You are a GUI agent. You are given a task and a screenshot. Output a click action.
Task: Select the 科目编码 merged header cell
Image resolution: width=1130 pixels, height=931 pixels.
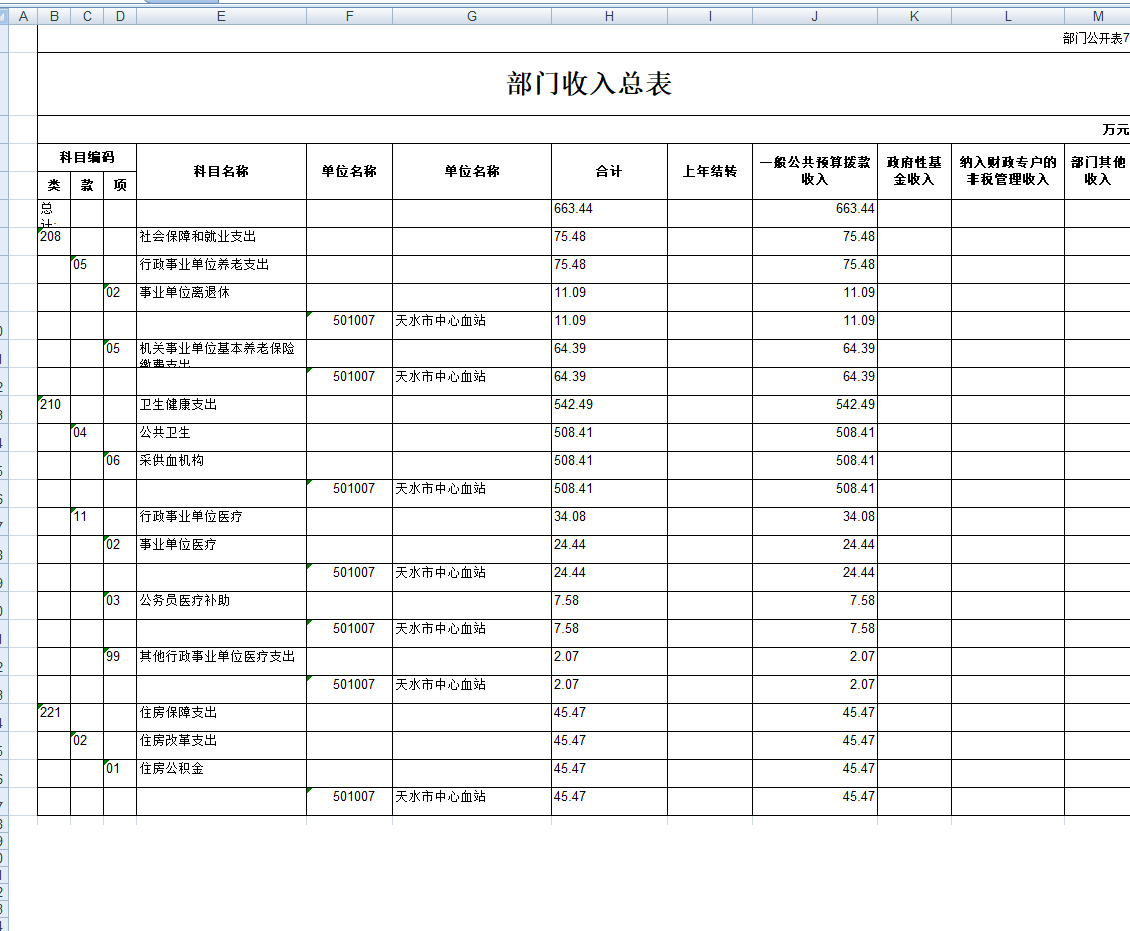(x=87, y=157)
